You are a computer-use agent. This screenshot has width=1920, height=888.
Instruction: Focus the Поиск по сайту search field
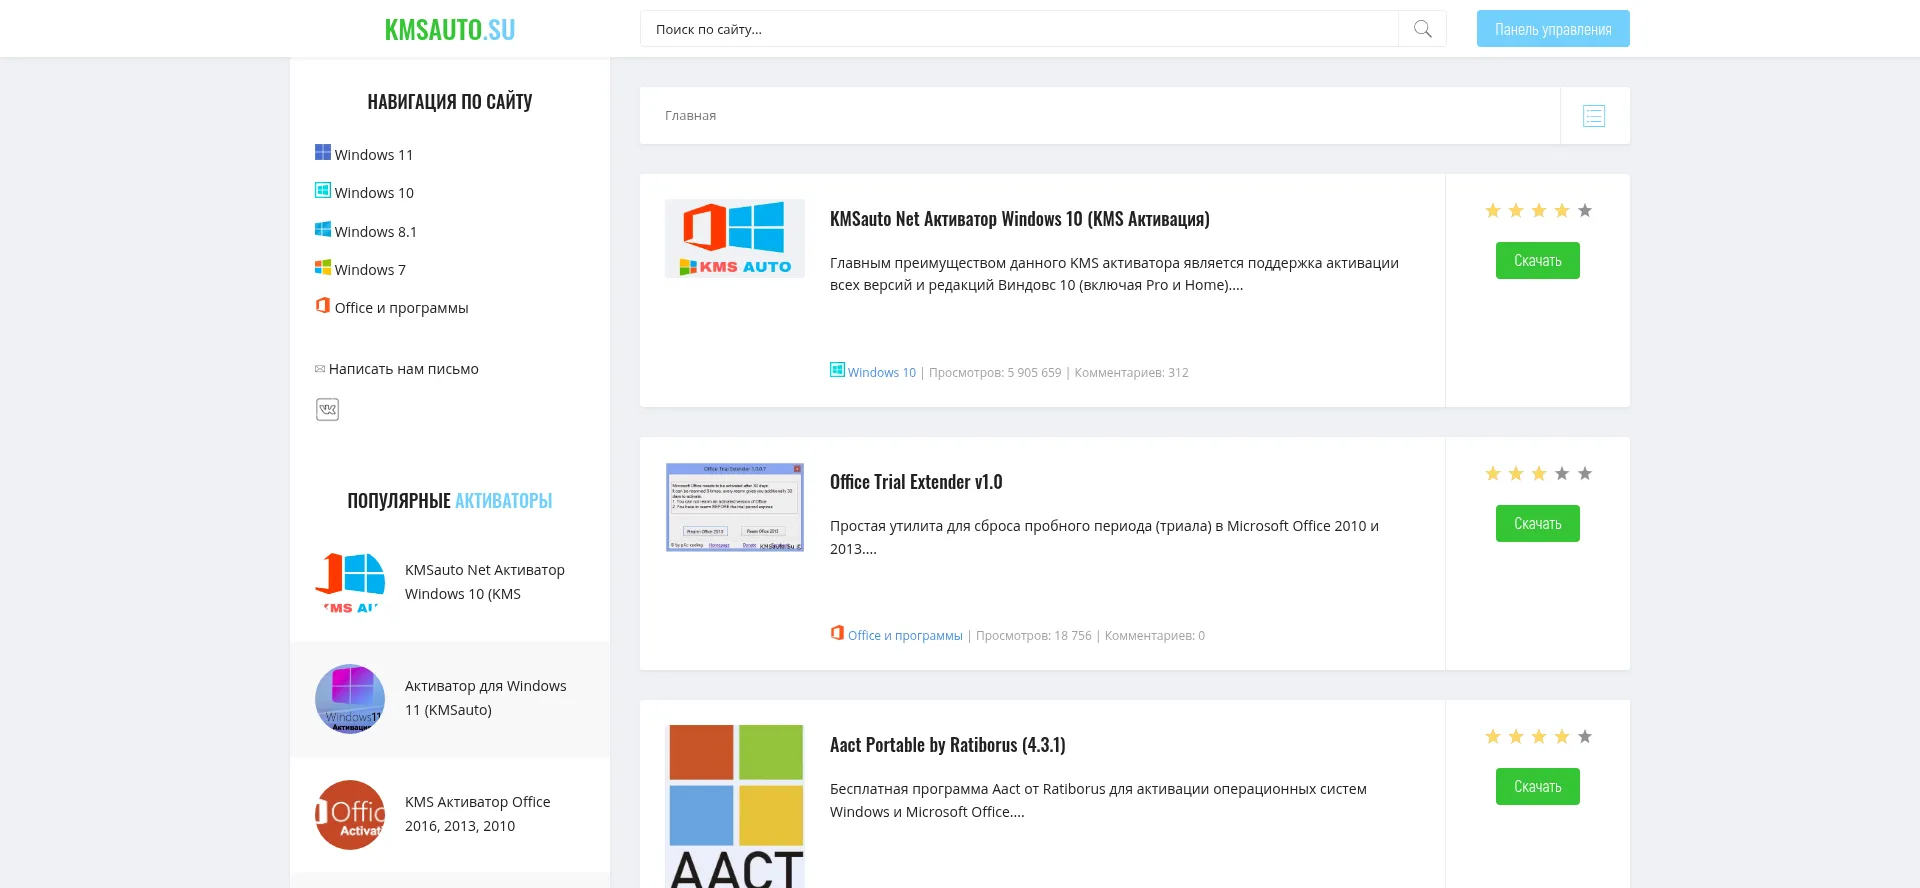[x=1019, y=29]
